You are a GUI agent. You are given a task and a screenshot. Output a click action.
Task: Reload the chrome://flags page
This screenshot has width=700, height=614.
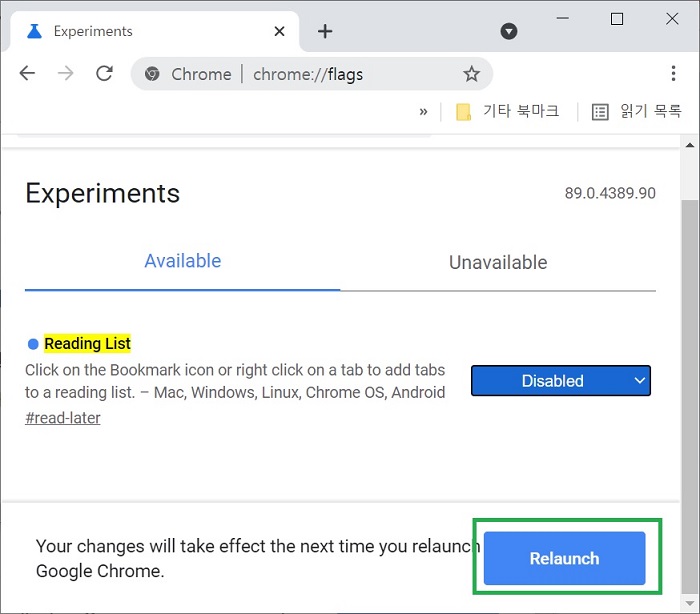tap(104, 73)
